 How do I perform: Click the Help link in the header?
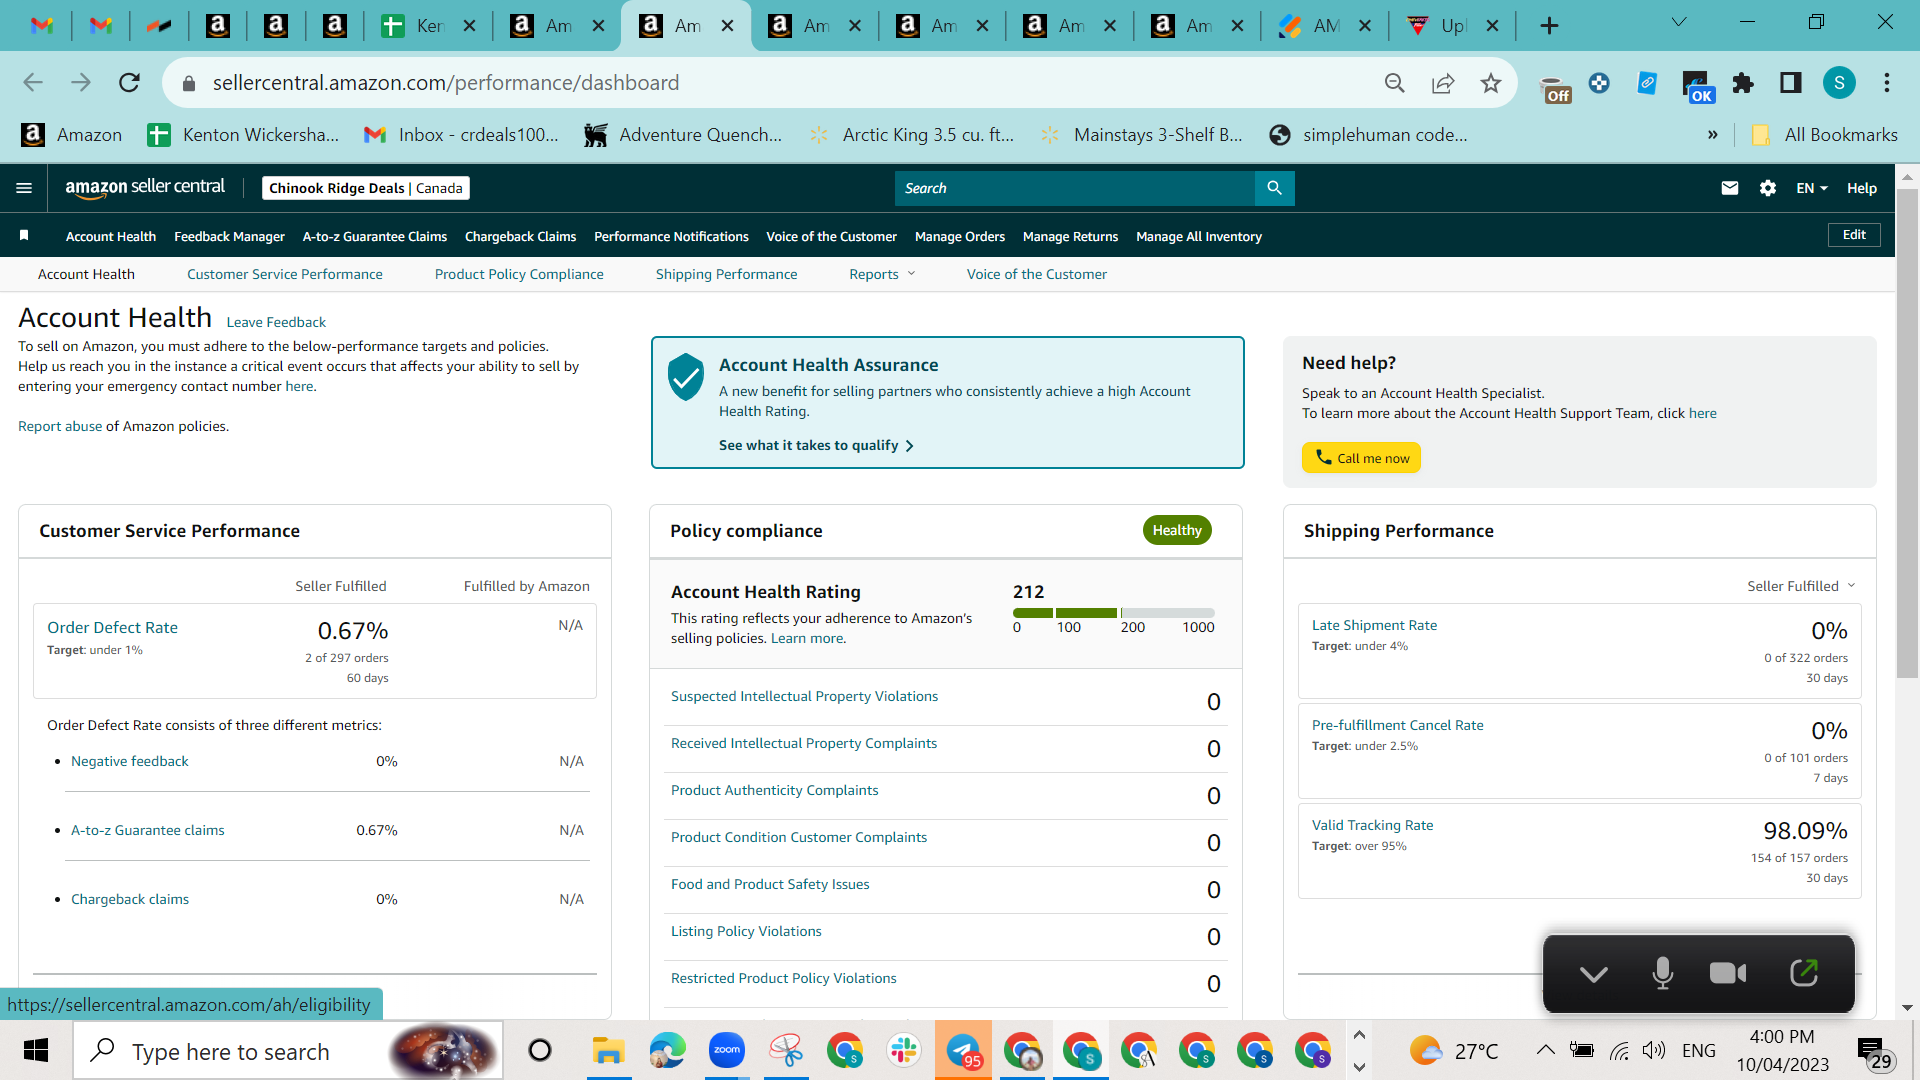pos(1861,188)
